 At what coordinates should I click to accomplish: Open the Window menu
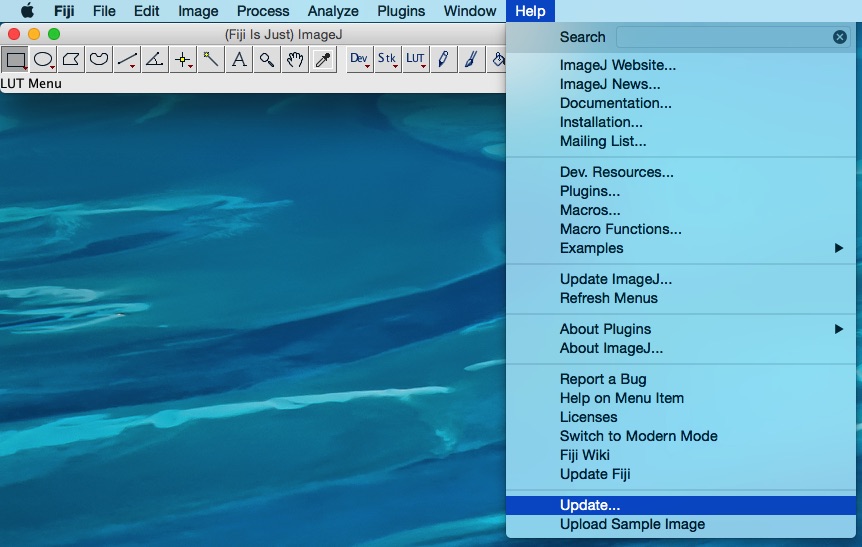tap(470, 11)
